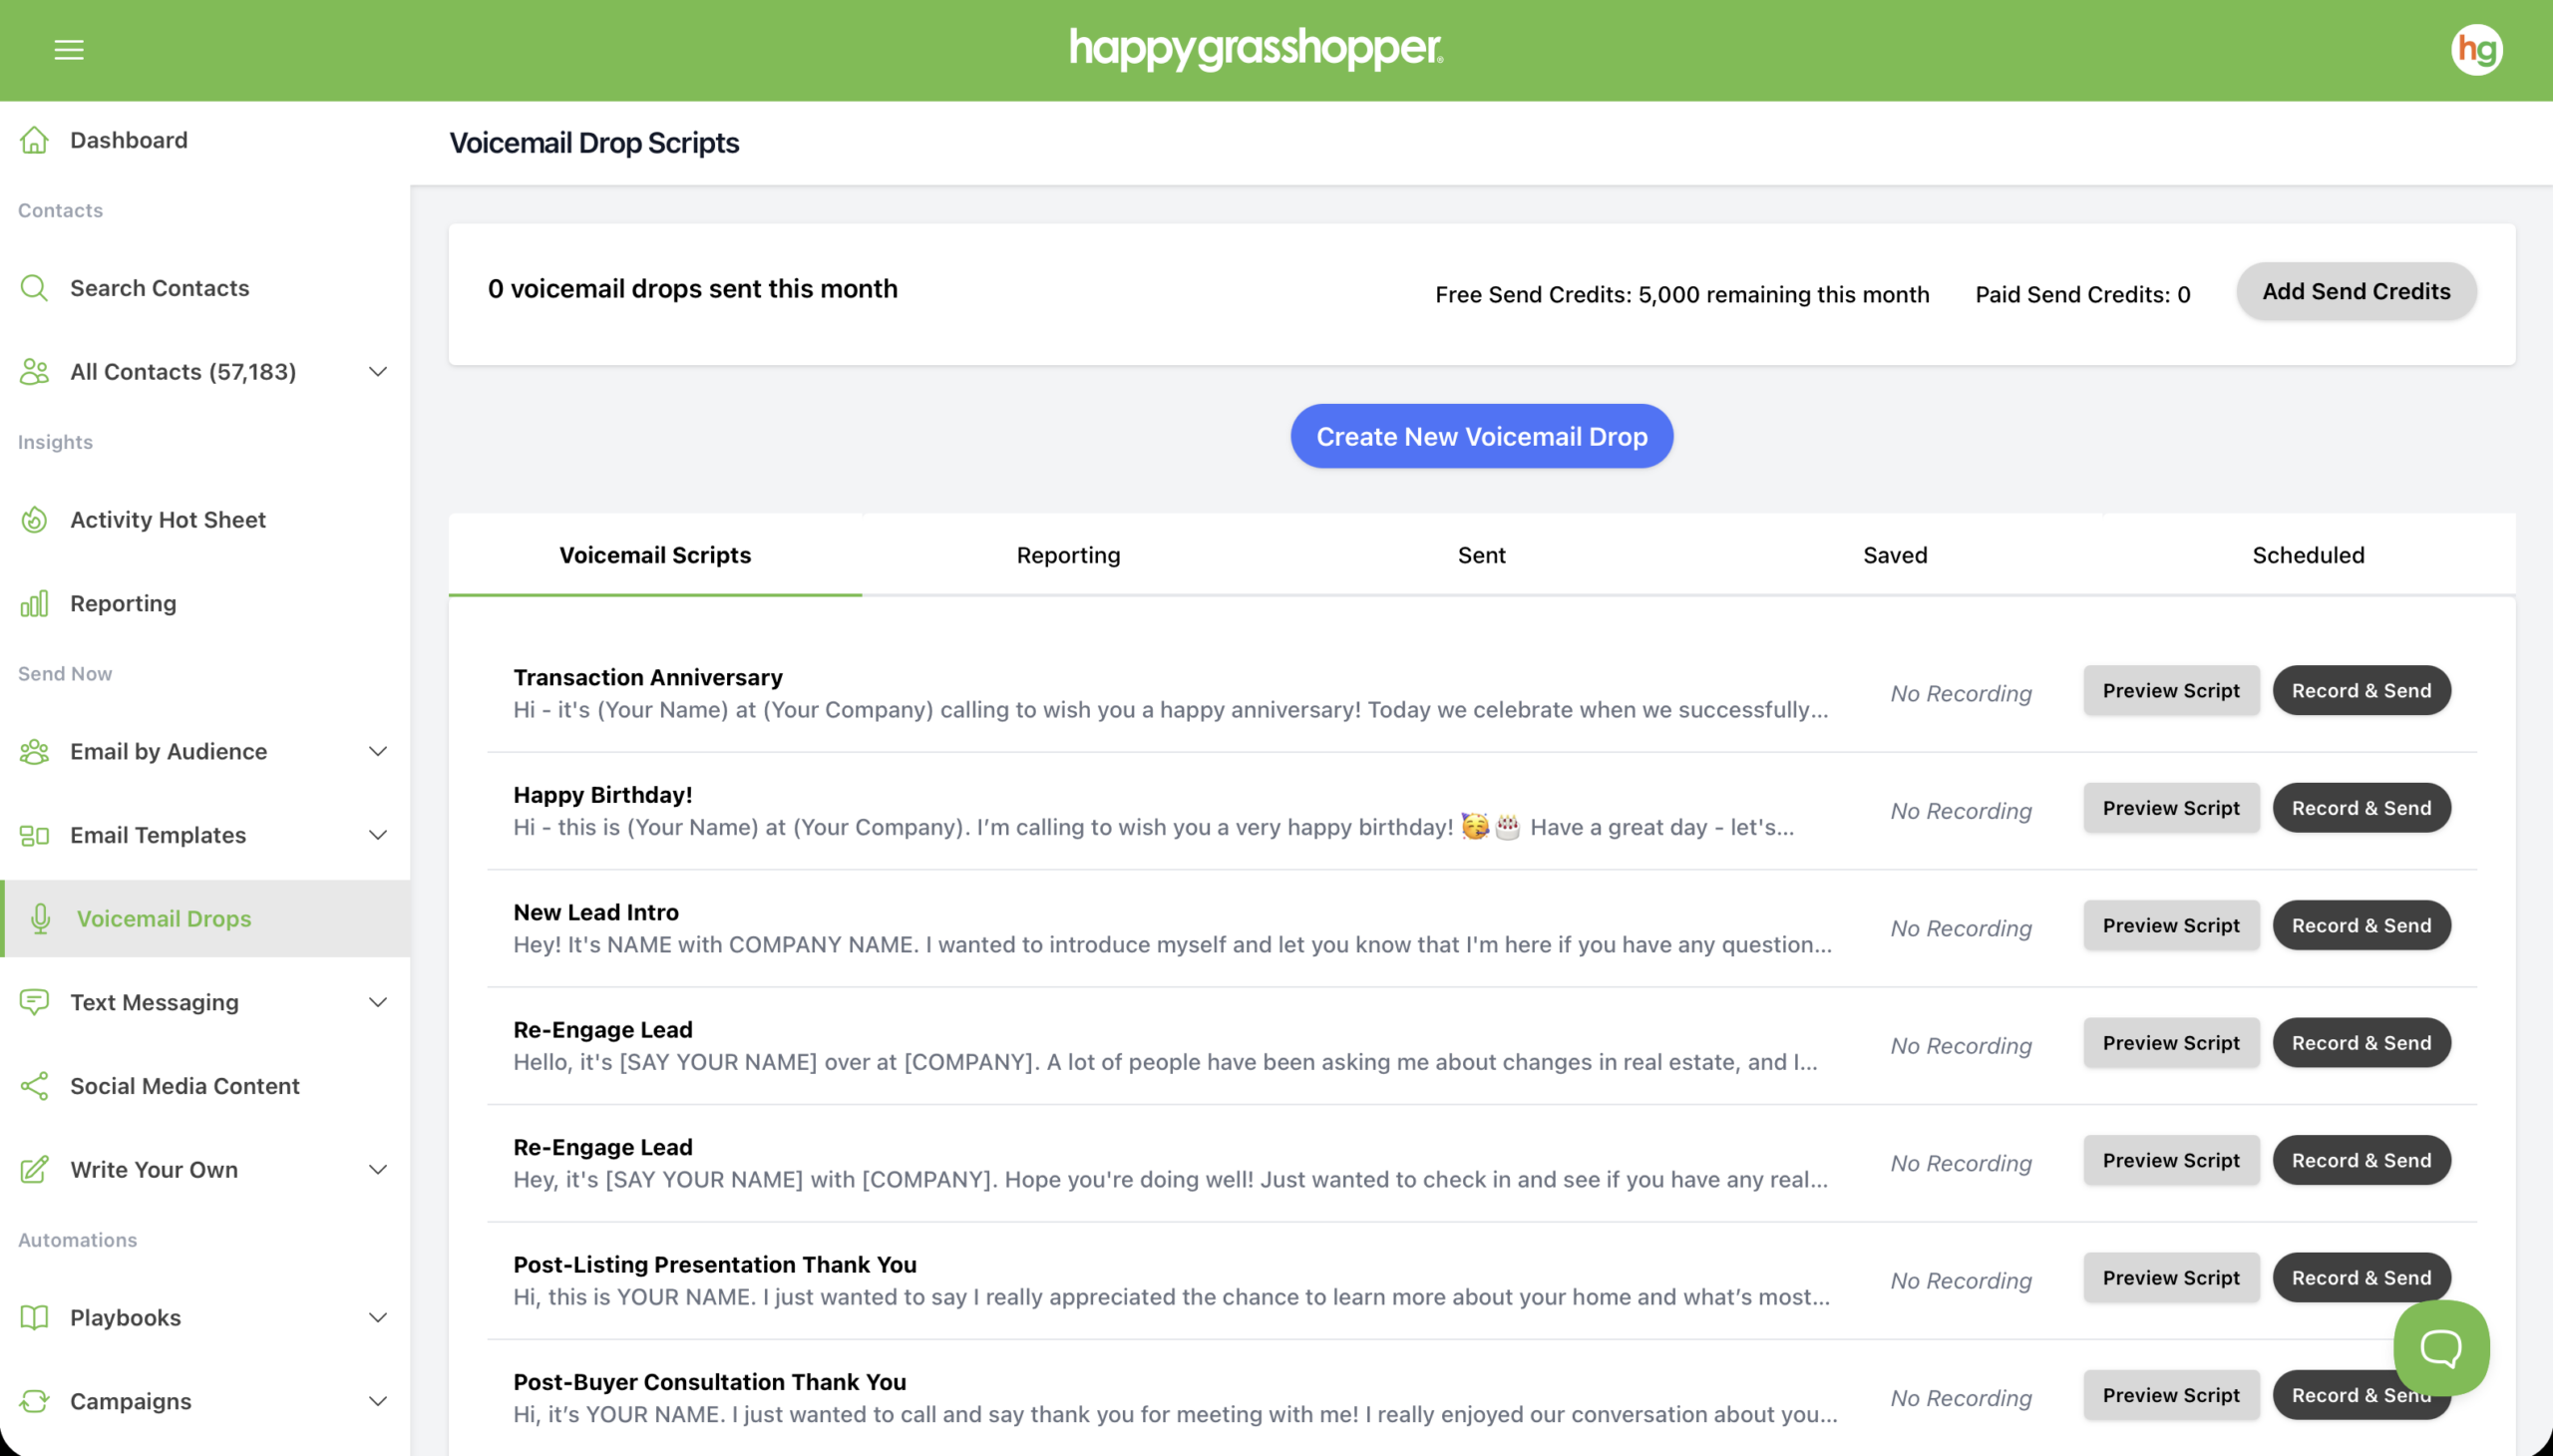
Task: Click the Search Contacts magnifier icon
Action: [34, 288]
